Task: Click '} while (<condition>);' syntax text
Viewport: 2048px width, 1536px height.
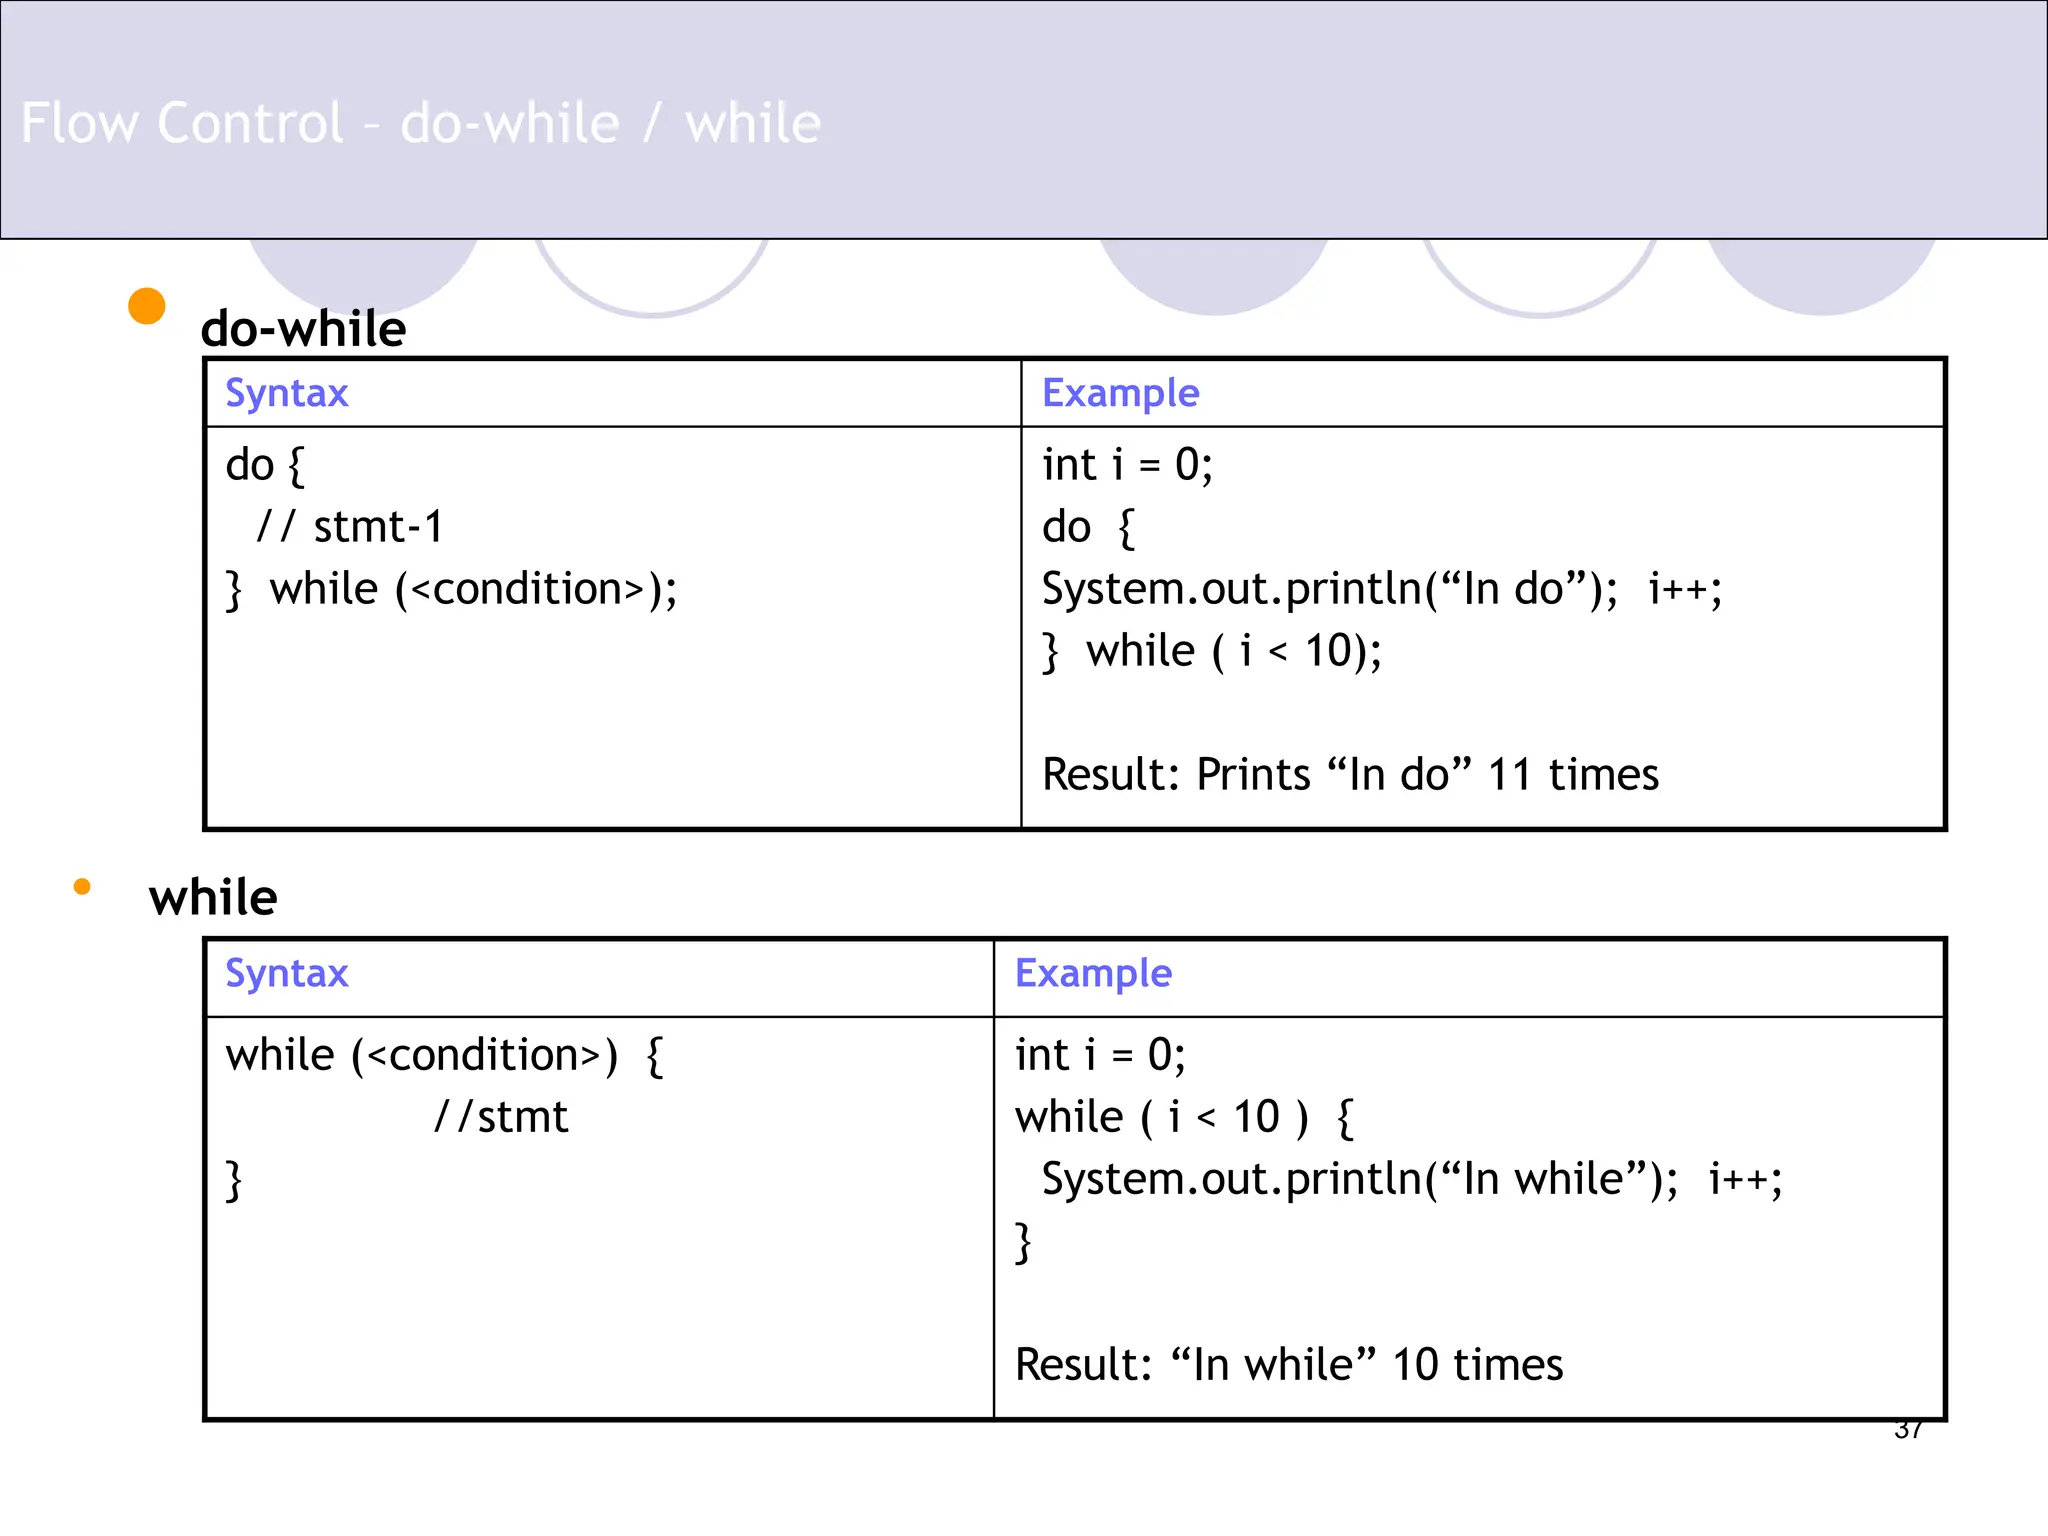Action: click(x=451, y=589)
